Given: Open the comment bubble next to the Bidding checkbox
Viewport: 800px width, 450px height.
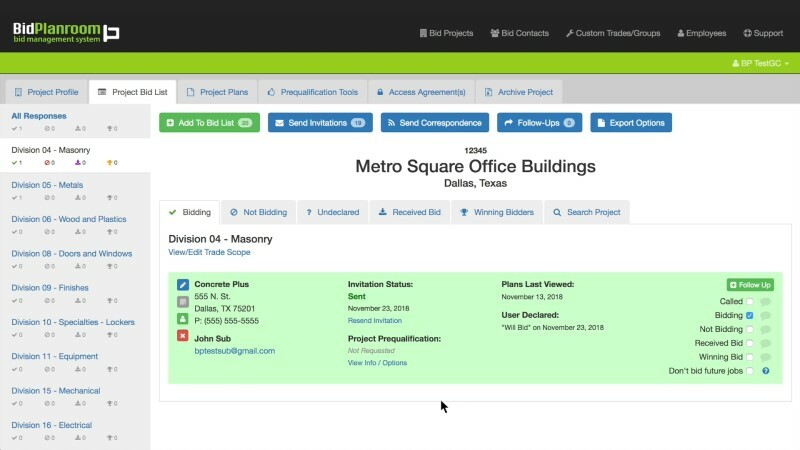Looking at the screenshot, I should 765,315.
